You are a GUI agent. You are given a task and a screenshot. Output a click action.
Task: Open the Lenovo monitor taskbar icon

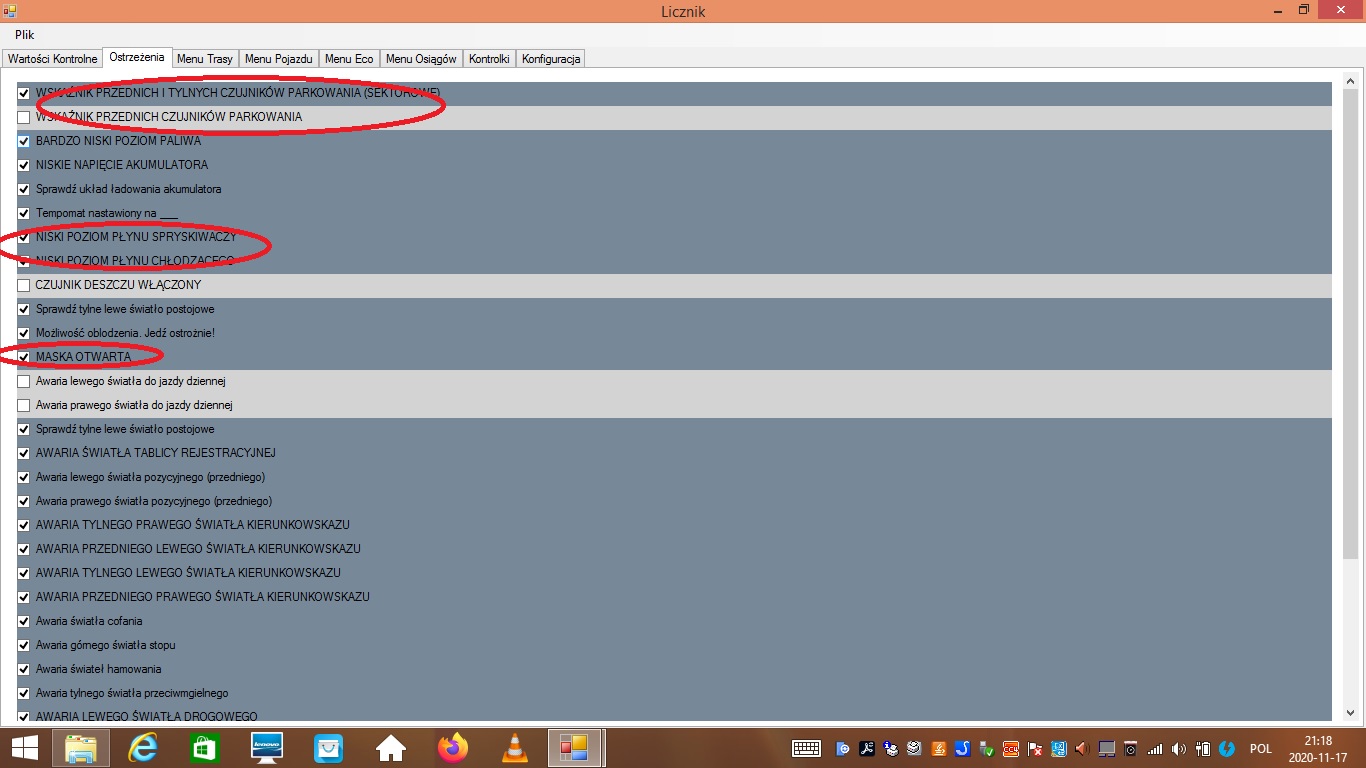coord(266,748)
